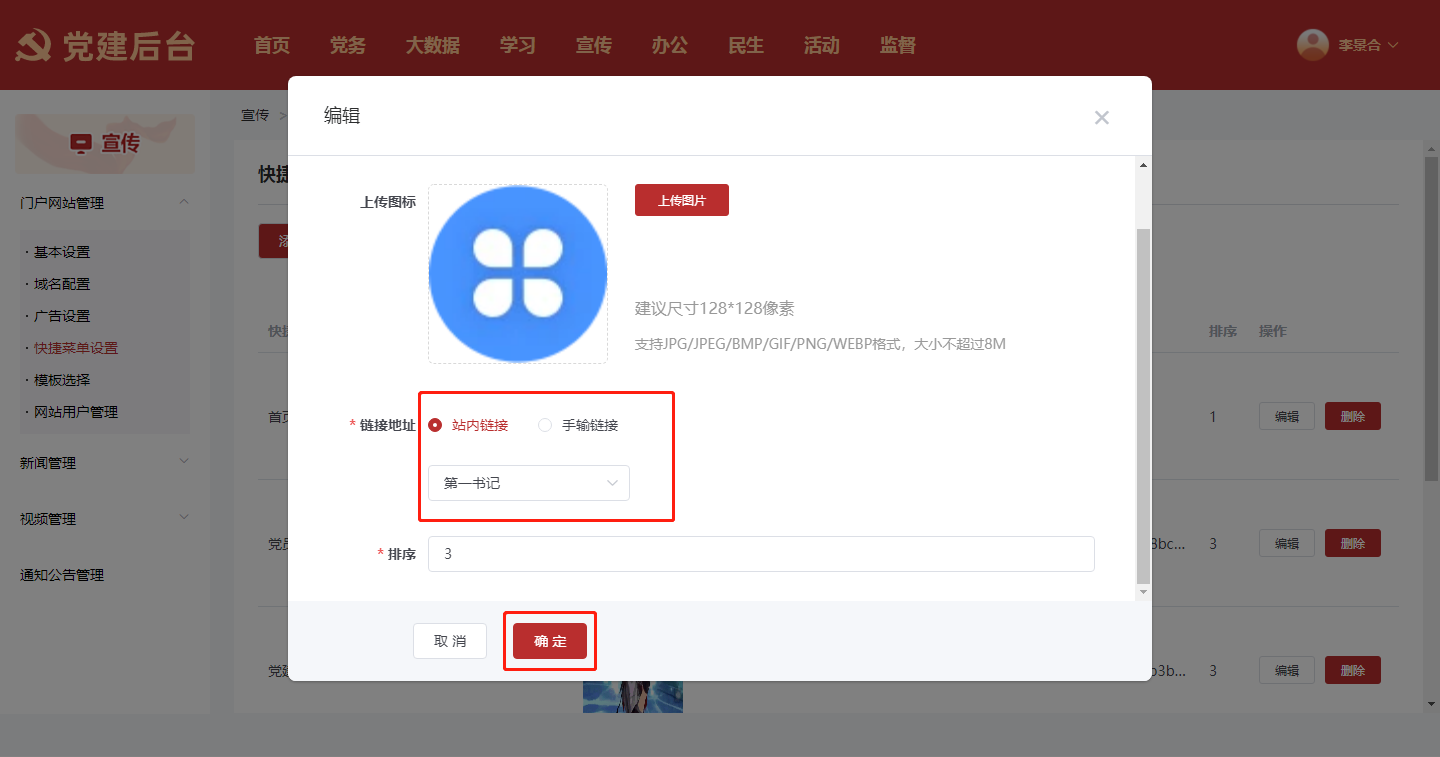Select the 手输链接 radio option
This screenshot has height=757, width=1440.
pyautogui.click(x=545, y=425)
